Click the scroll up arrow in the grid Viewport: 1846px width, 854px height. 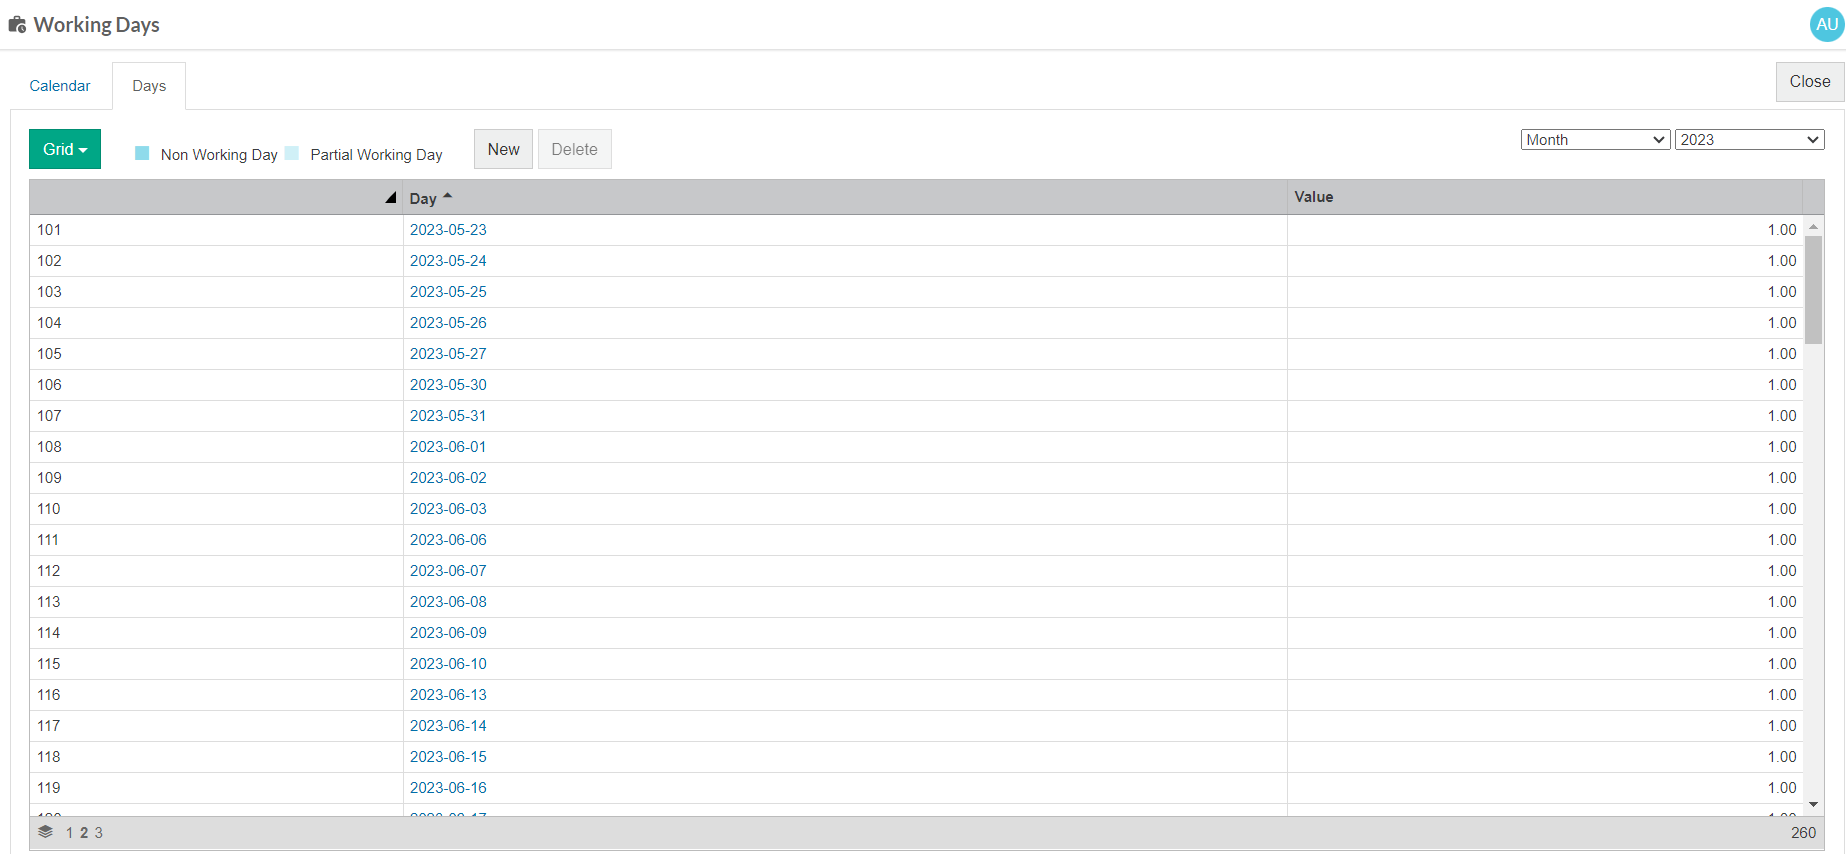1813,227
